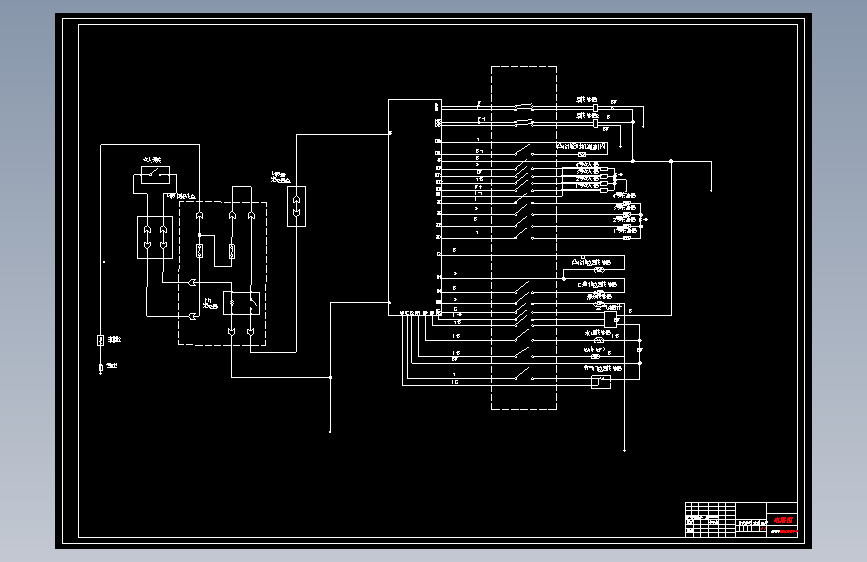Select the relay box with coil and contact
This screenshot has height=562, width=867.
pyautogui.click(x=242, y=303)
